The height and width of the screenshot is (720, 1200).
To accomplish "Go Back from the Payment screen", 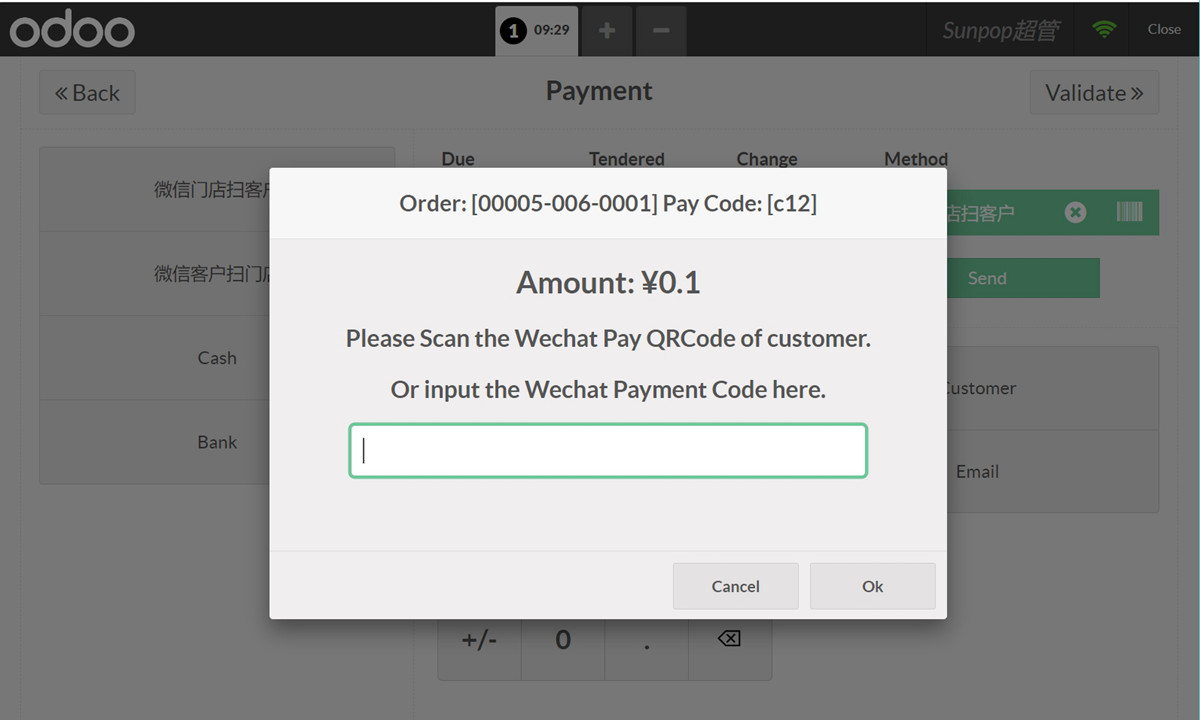I will 87,93.
